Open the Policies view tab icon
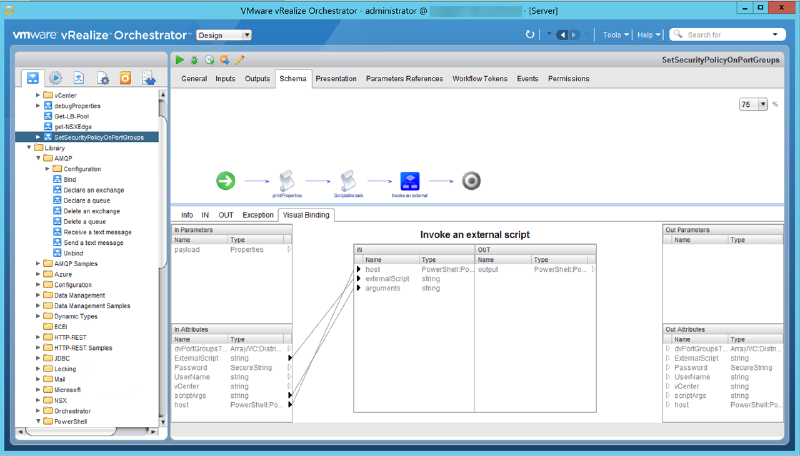Viewport: 800px width, 456px height. [x=79, y=78]
